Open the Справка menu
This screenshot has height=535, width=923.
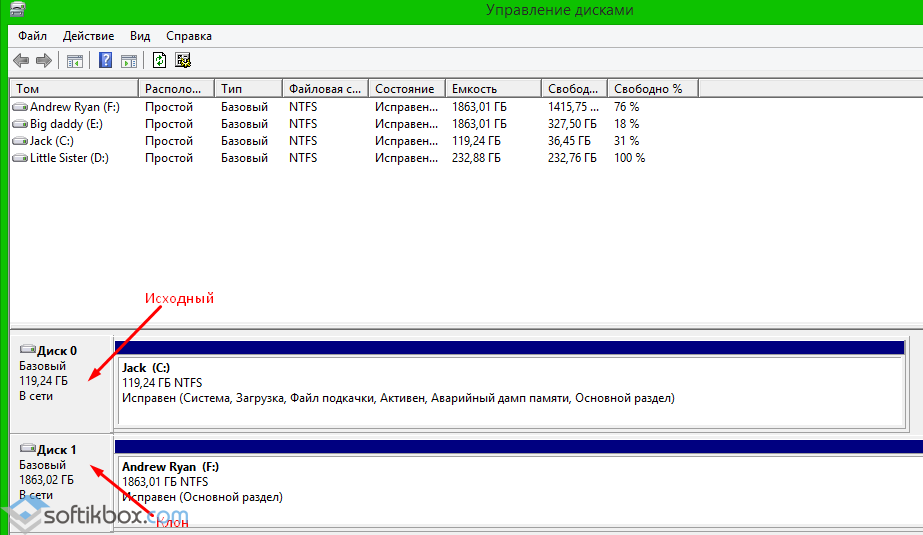pos(189,36)
